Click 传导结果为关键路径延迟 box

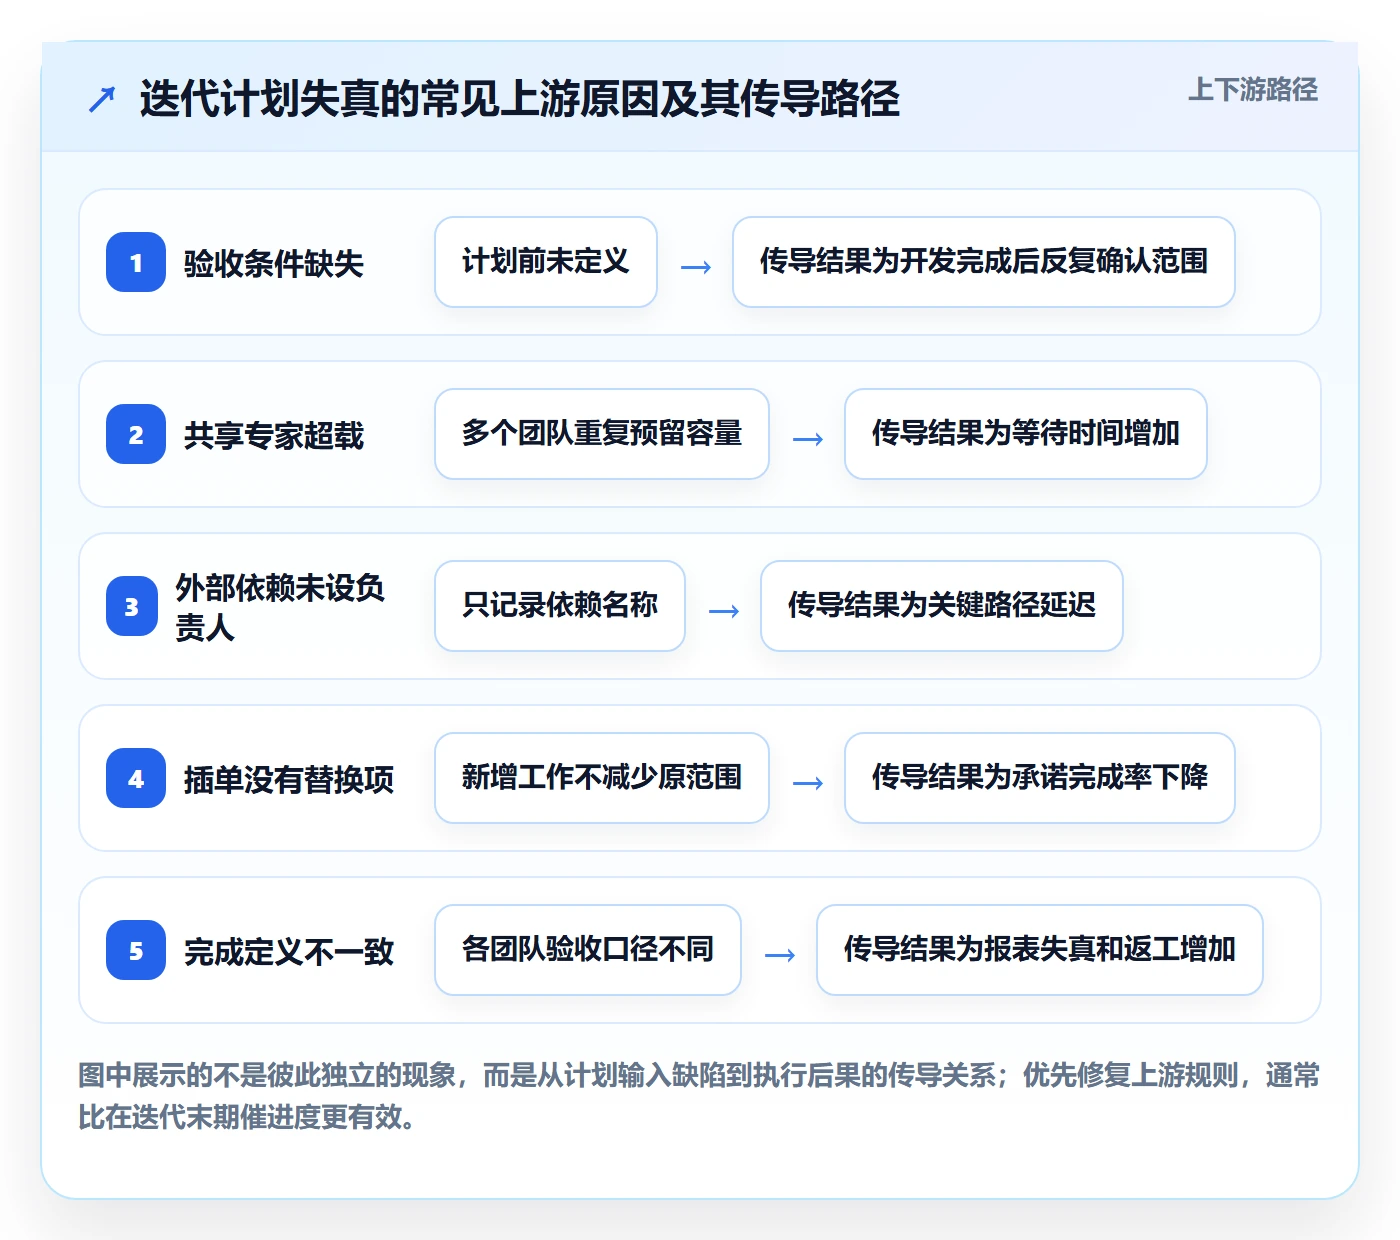click(942, 606)
